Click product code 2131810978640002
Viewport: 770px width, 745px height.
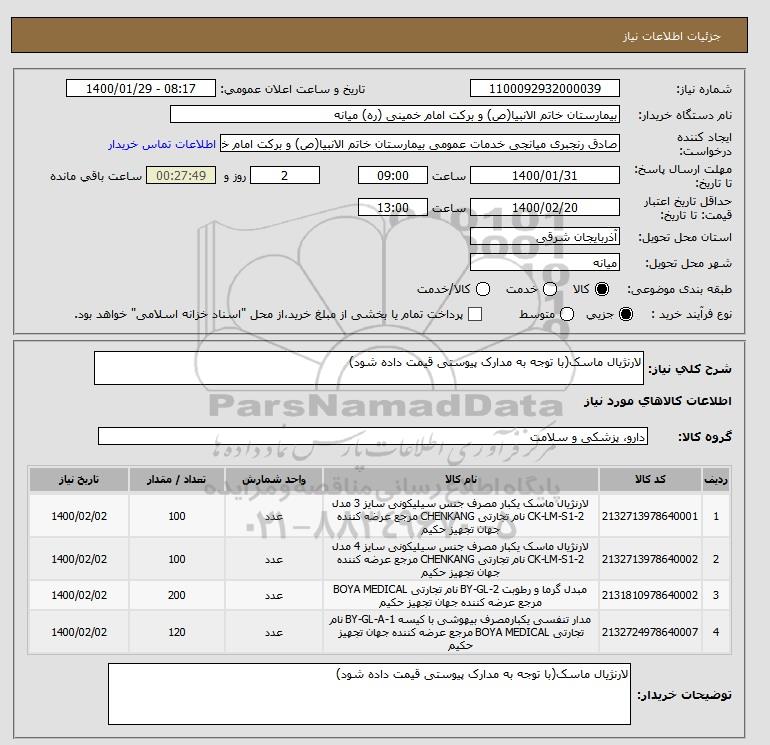650,595
